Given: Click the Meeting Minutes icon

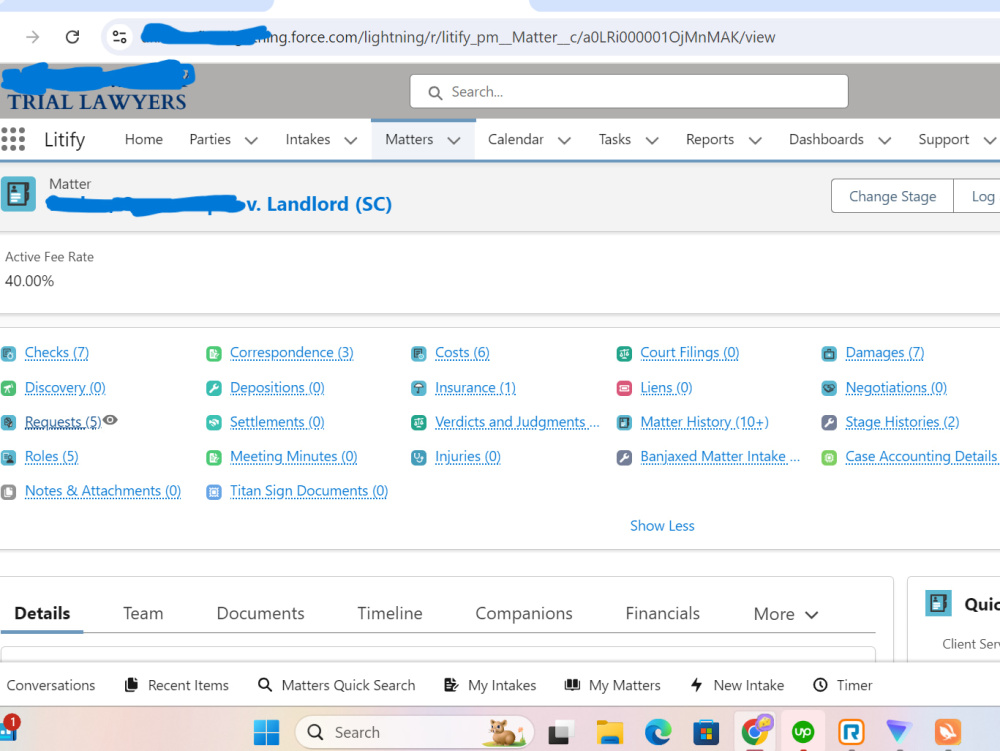Looking at the screenshot, I should click(214, 457).
